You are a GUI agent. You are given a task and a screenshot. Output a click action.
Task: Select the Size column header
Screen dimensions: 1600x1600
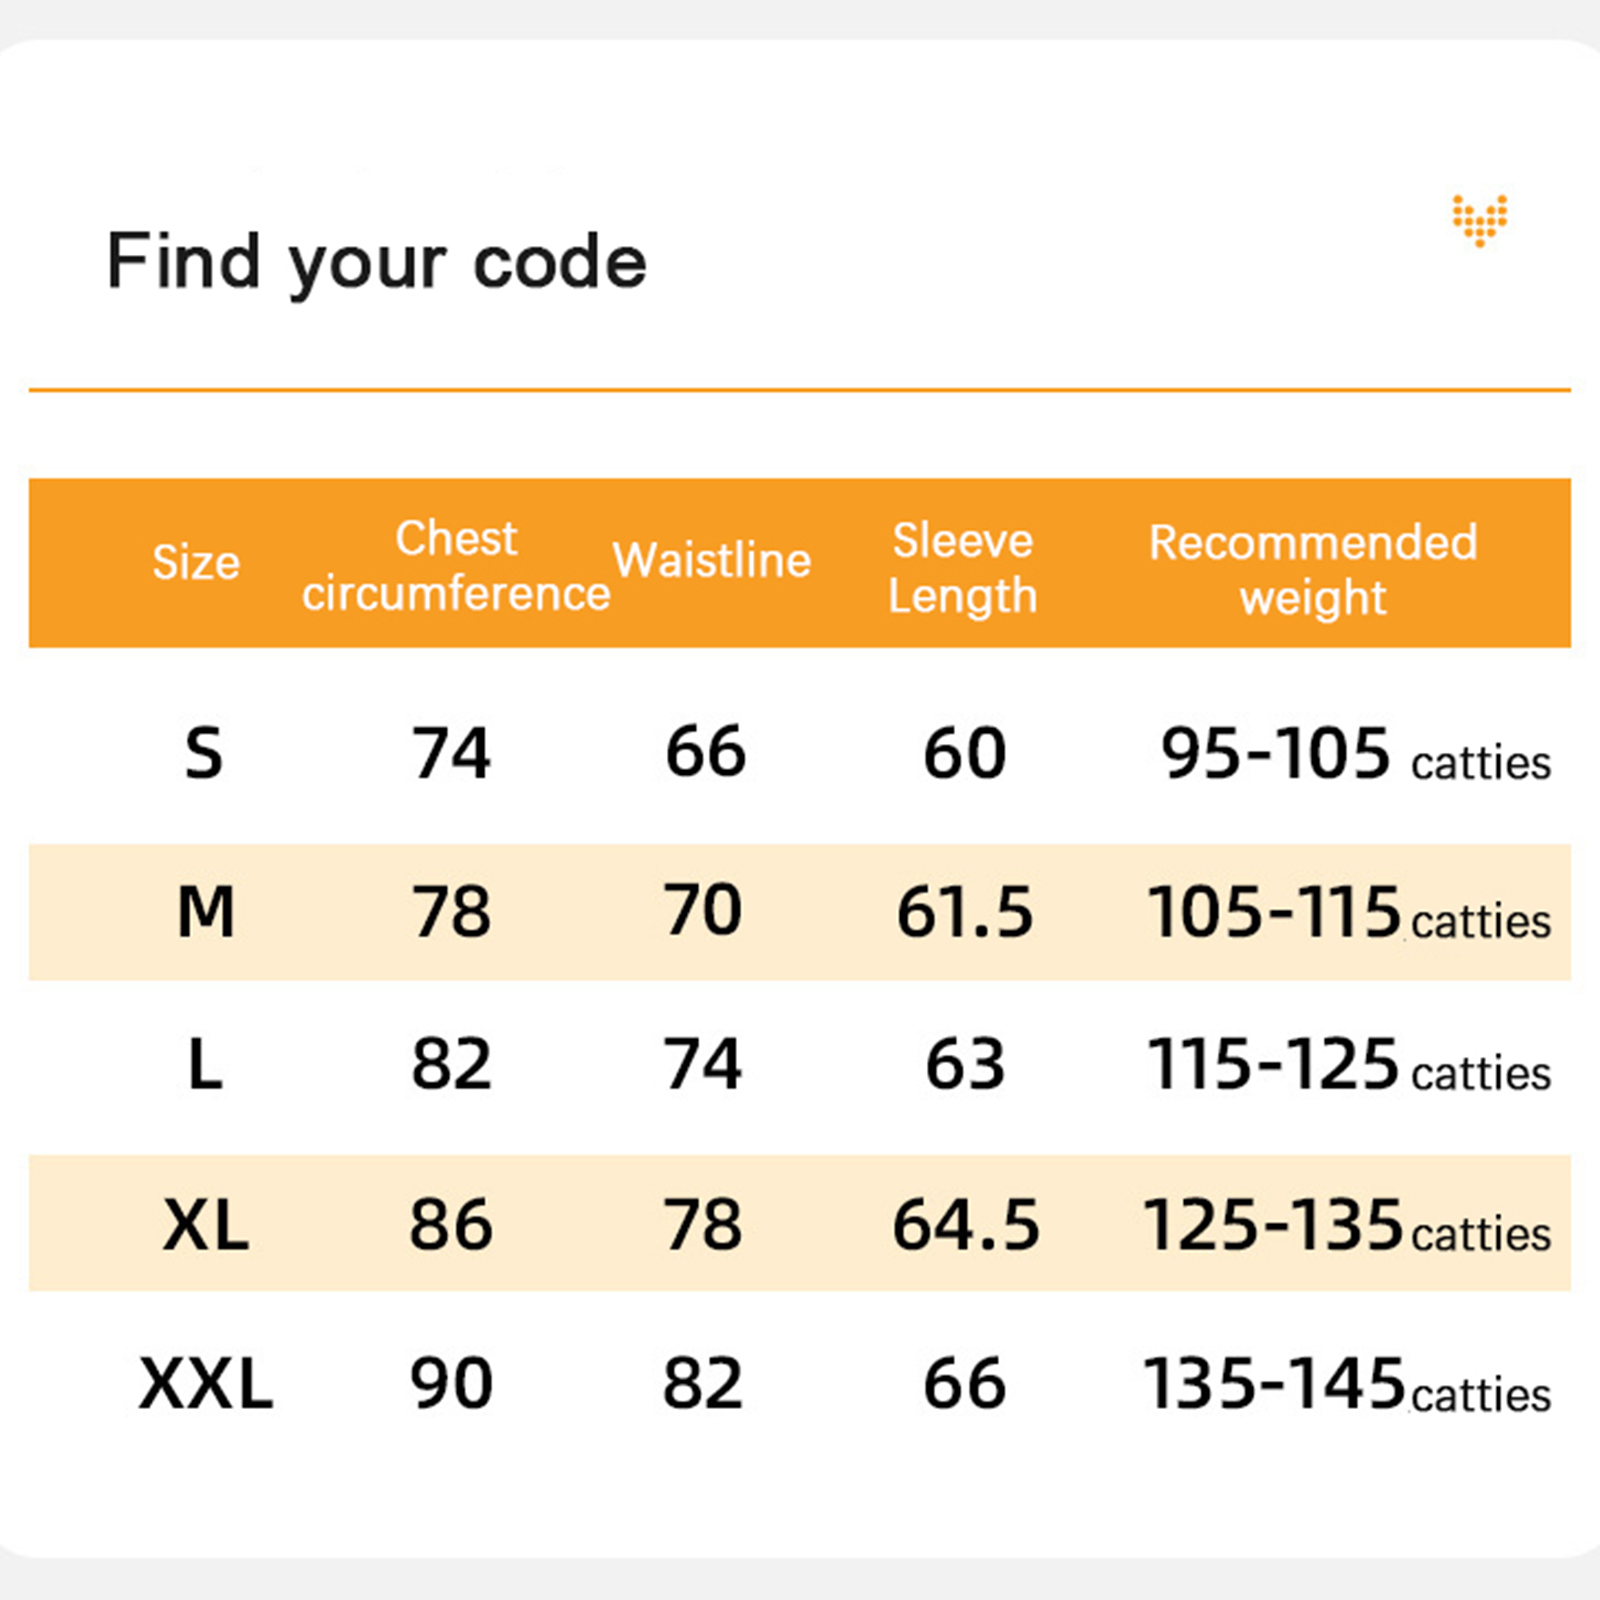pyautogui.click(x=196, y=562)
